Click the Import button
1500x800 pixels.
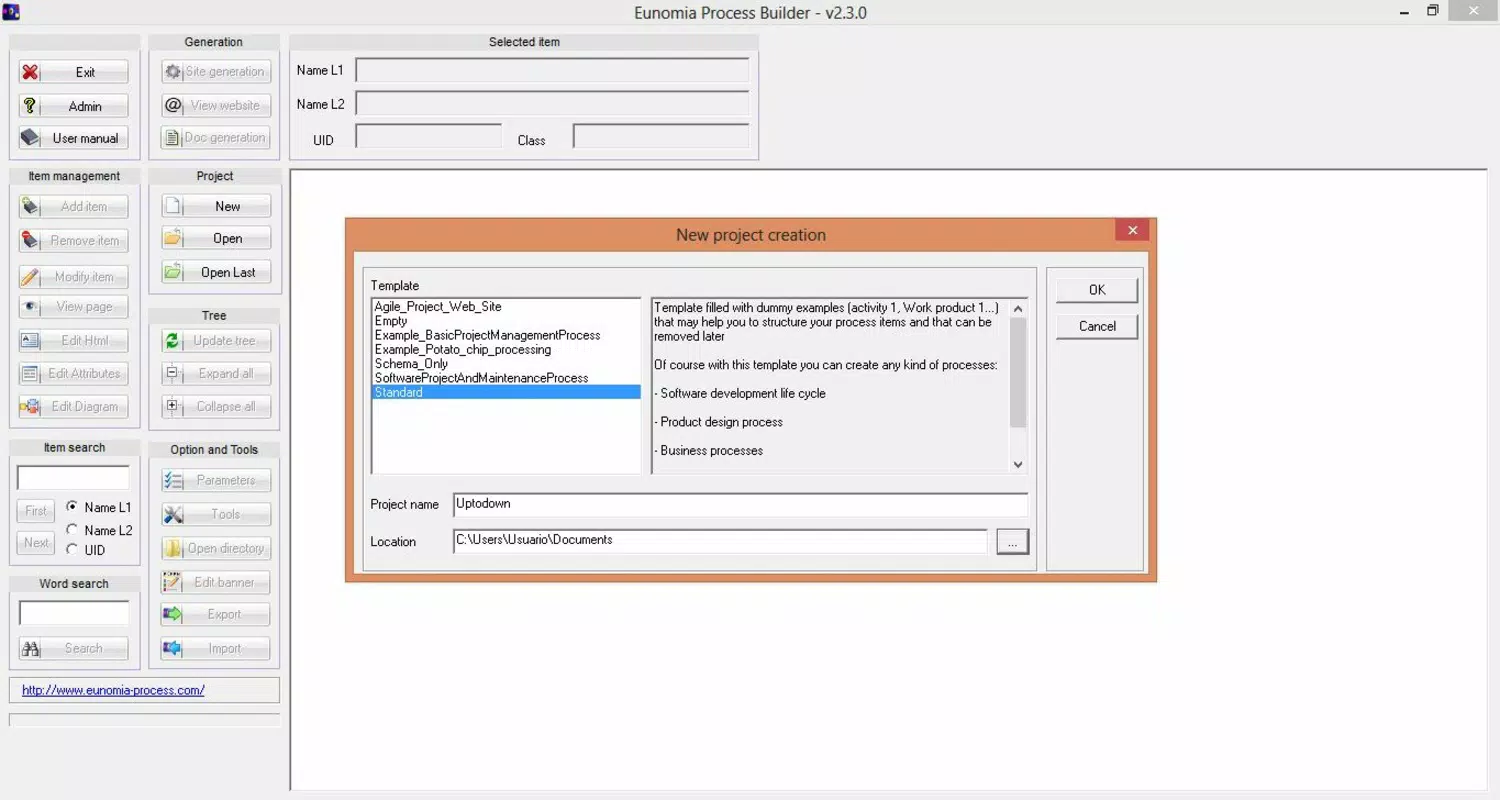coord(216,649)
